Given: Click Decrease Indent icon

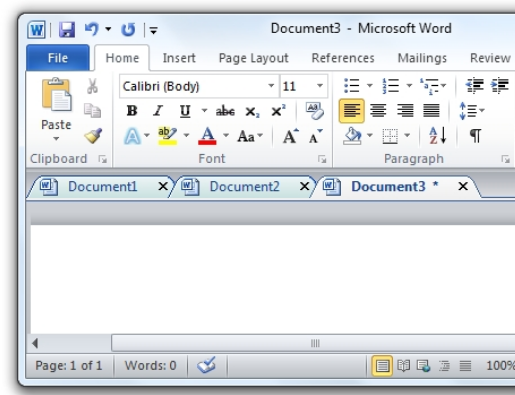Looking at the screenshot, I should tap(474, 86).
